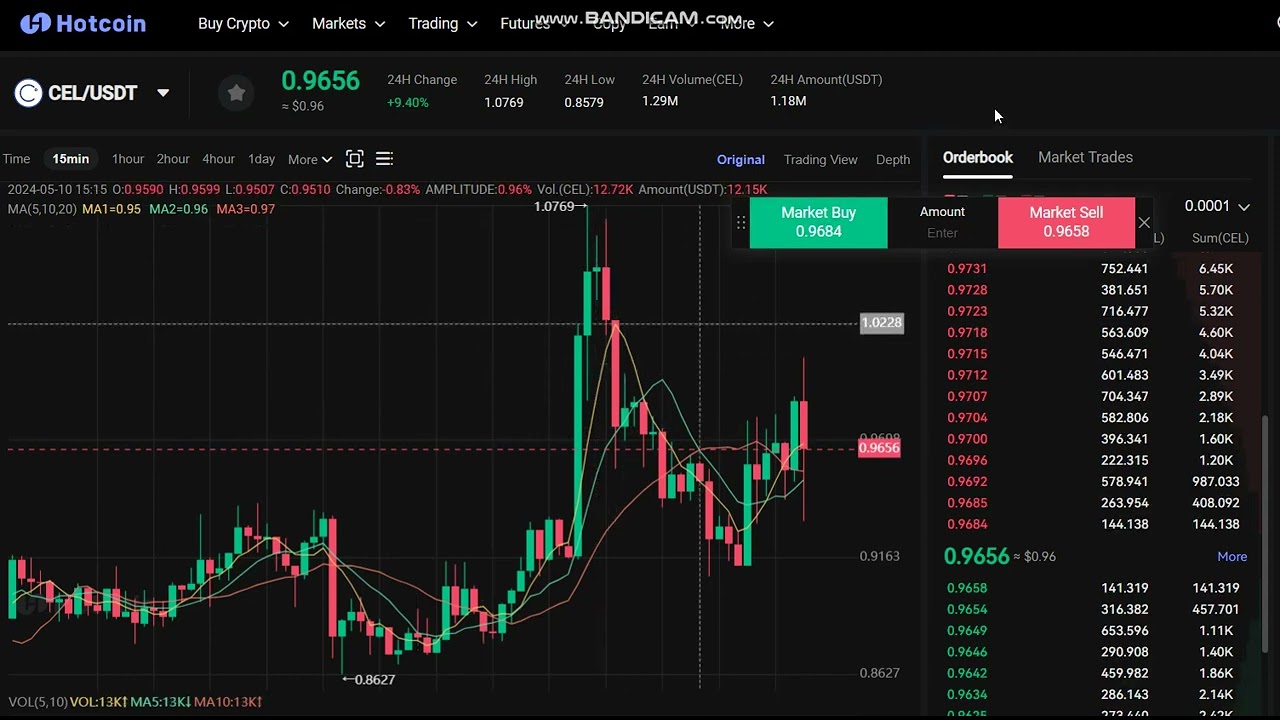The height and width of the screenshot is (720, 1280).
Task: Open the Orderbook tab
Action: click(978, 157)
